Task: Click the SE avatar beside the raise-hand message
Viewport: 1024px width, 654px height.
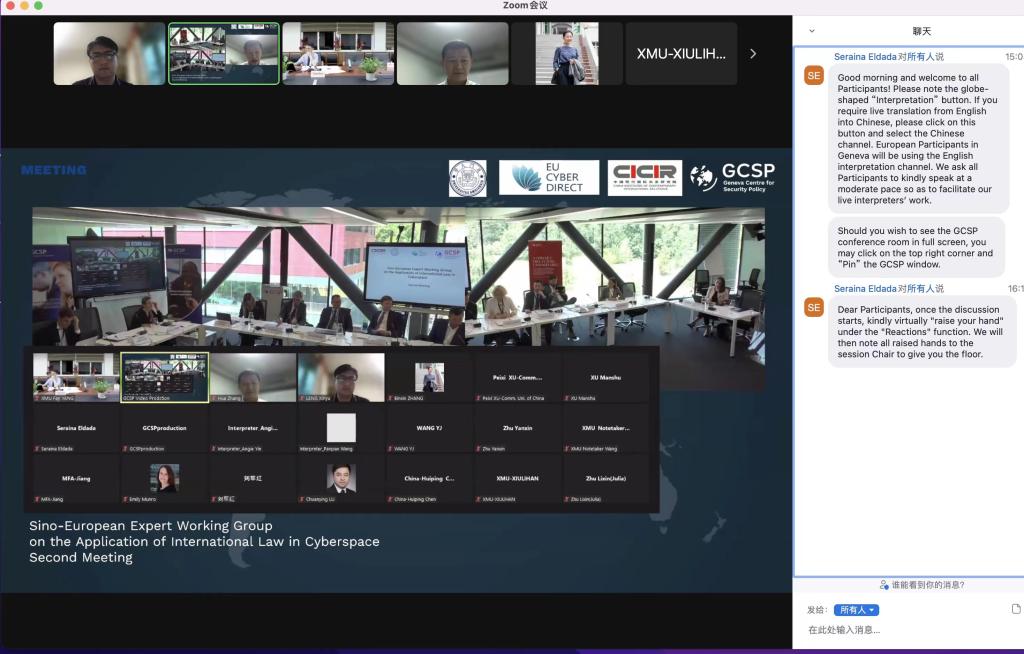Action: coord(814,307)
